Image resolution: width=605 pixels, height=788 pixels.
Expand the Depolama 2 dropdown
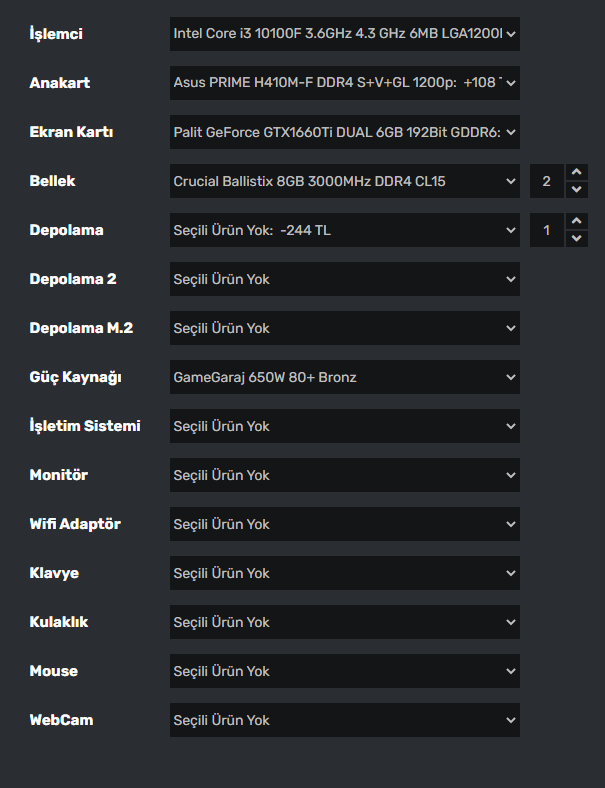click(x=344, y=279)
